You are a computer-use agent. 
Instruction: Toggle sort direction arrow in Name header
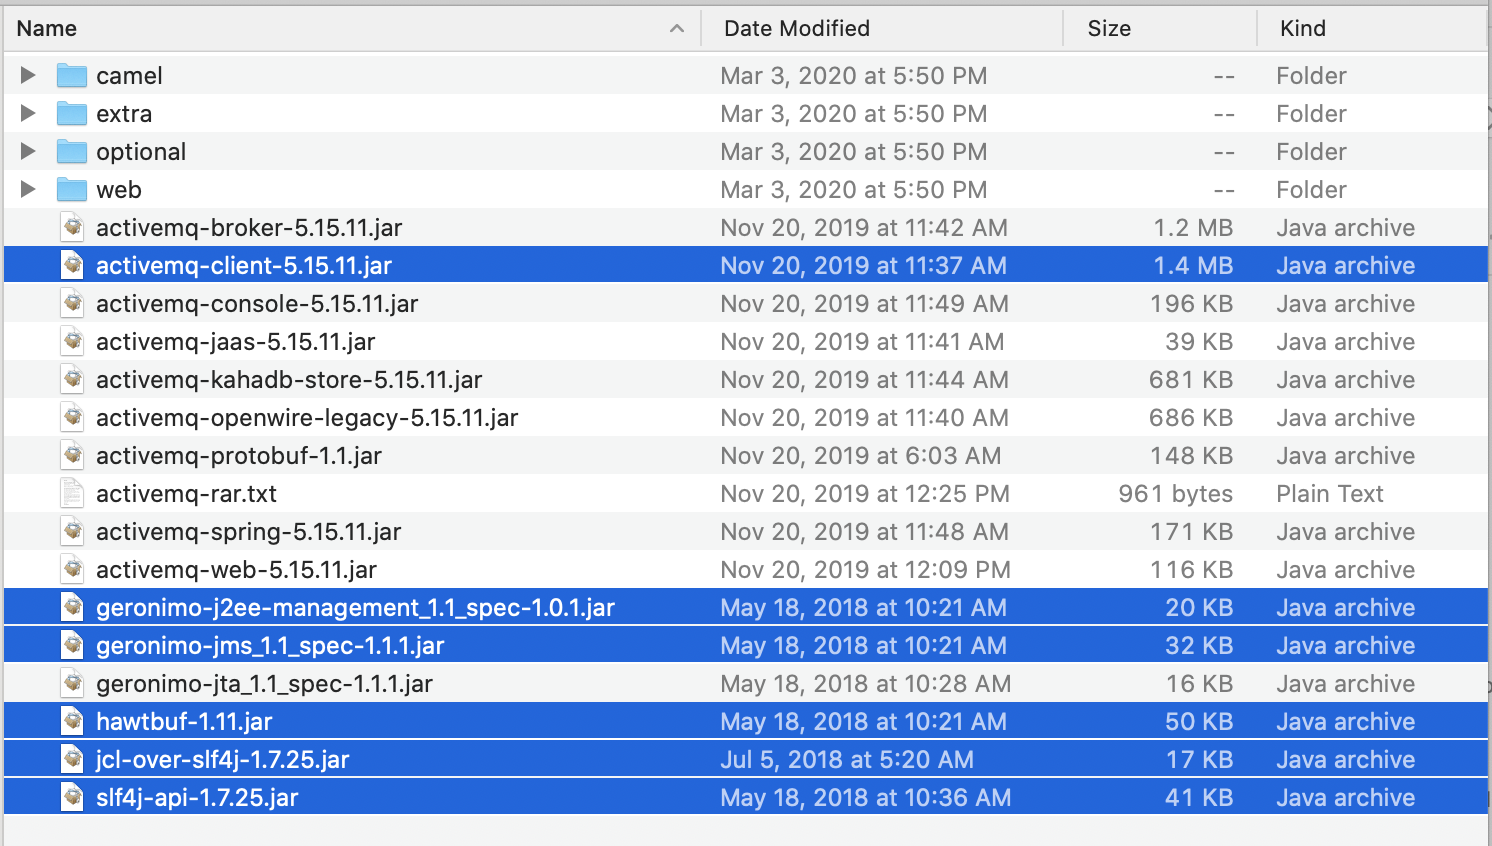pos(677,28)
